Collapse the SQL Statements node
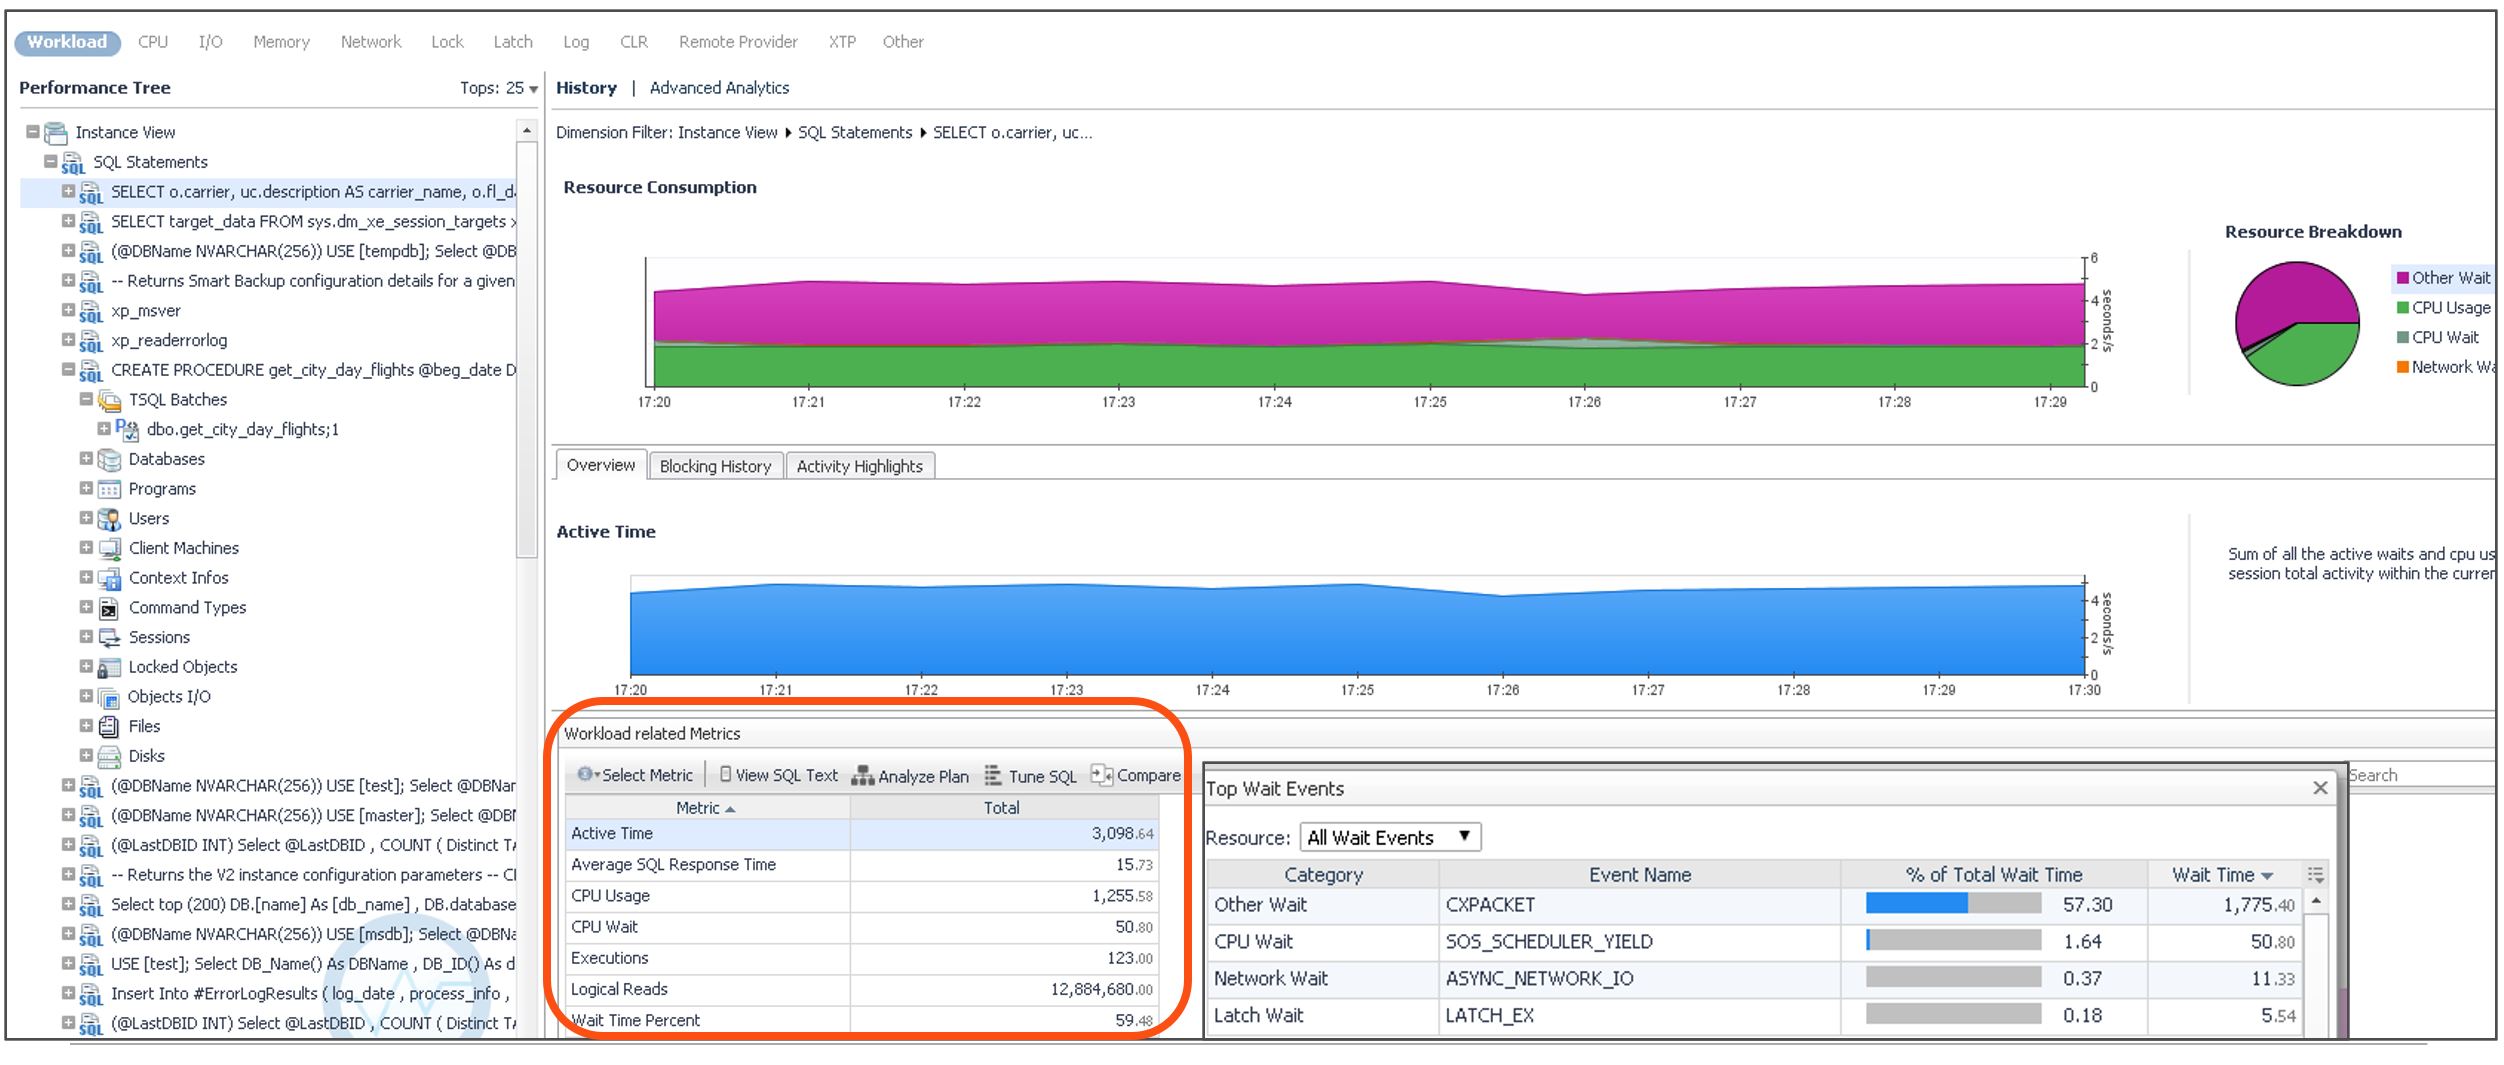Image resolution: width=2504 pixels, height=1065 pixels. tap(51, 162)
